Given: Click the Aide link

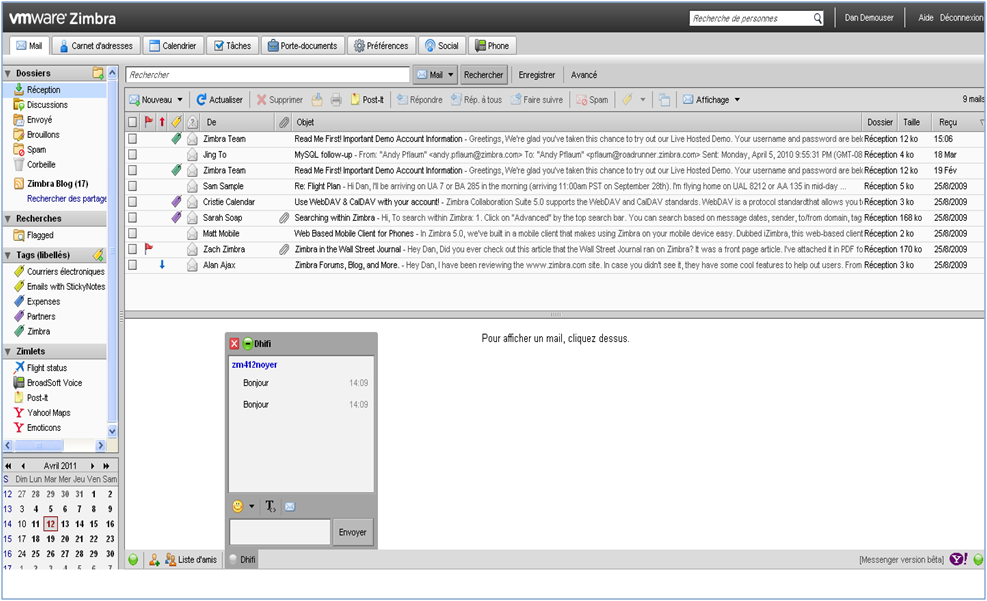Looking at the screenshot, I should click(x=925, y=18).
